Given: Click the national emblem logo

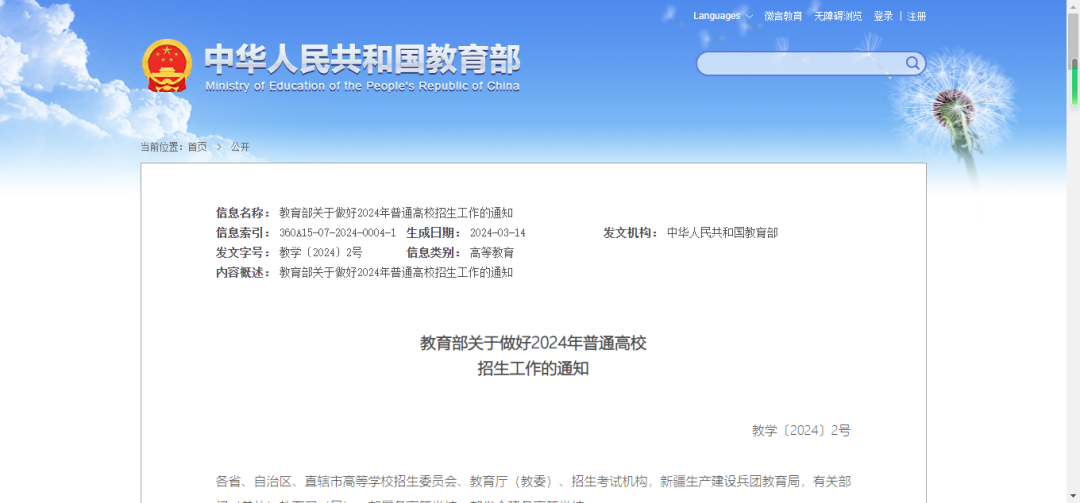Looking at the screenshot, I should tap(167, 65).
